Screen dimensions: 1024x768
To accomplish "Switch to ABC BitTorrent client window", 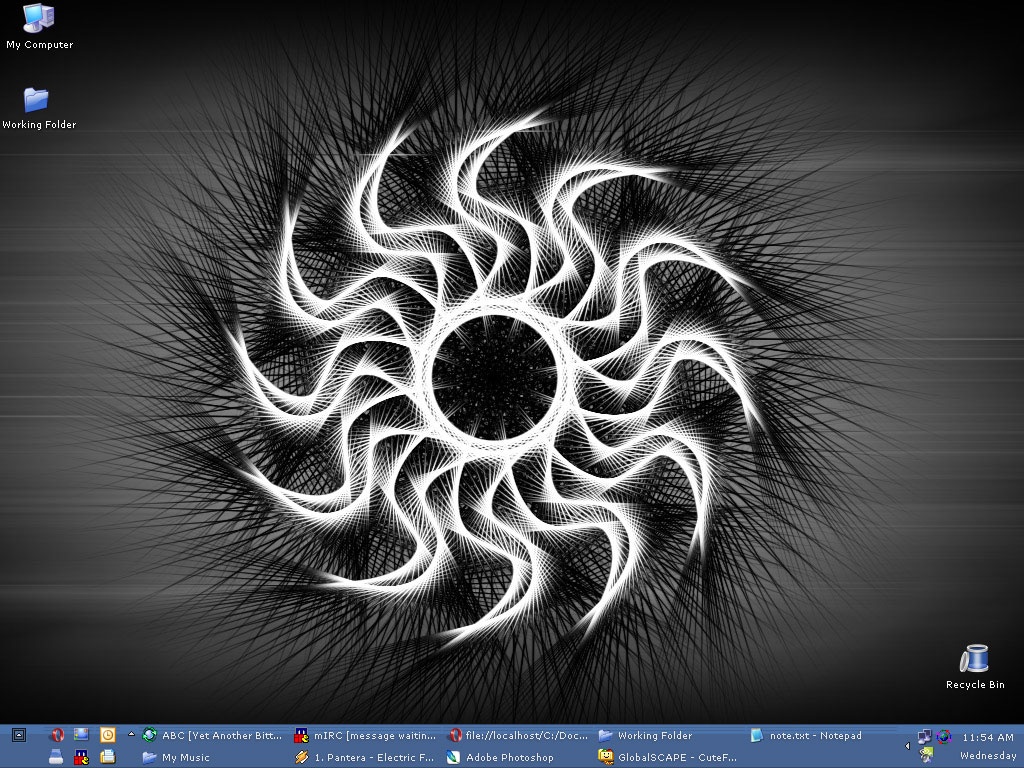I will (x=213, y=735).
